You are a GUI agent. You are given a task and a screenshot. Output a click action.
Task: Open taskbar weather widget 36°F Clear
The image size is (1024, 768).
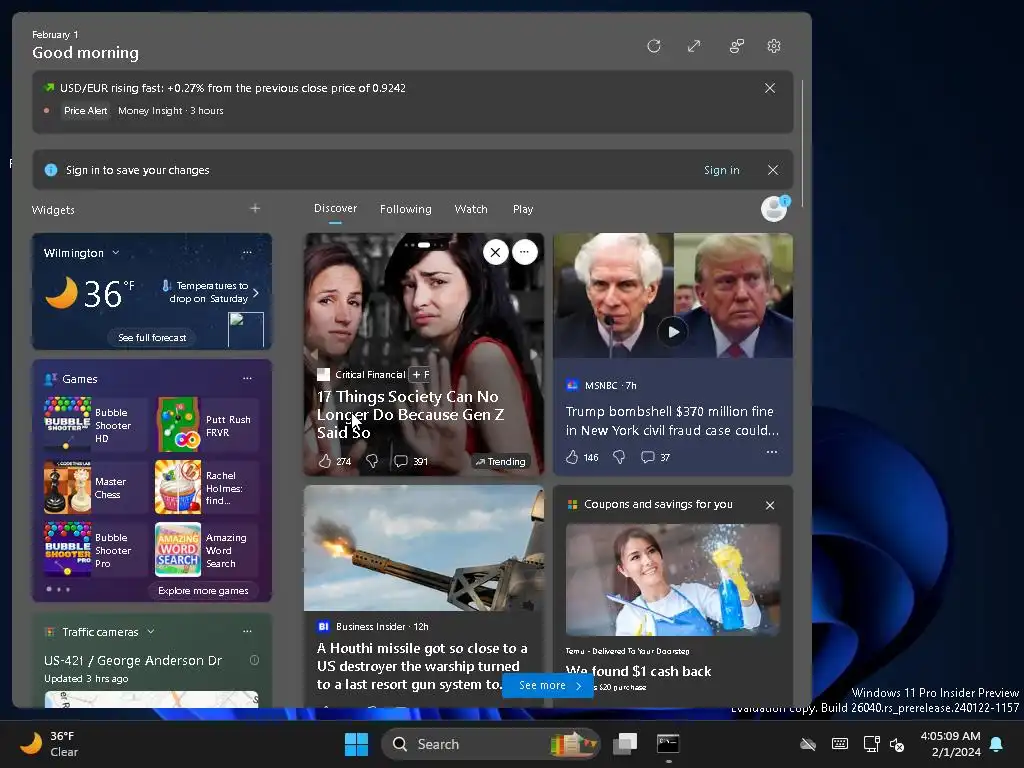tap(48, 744)
